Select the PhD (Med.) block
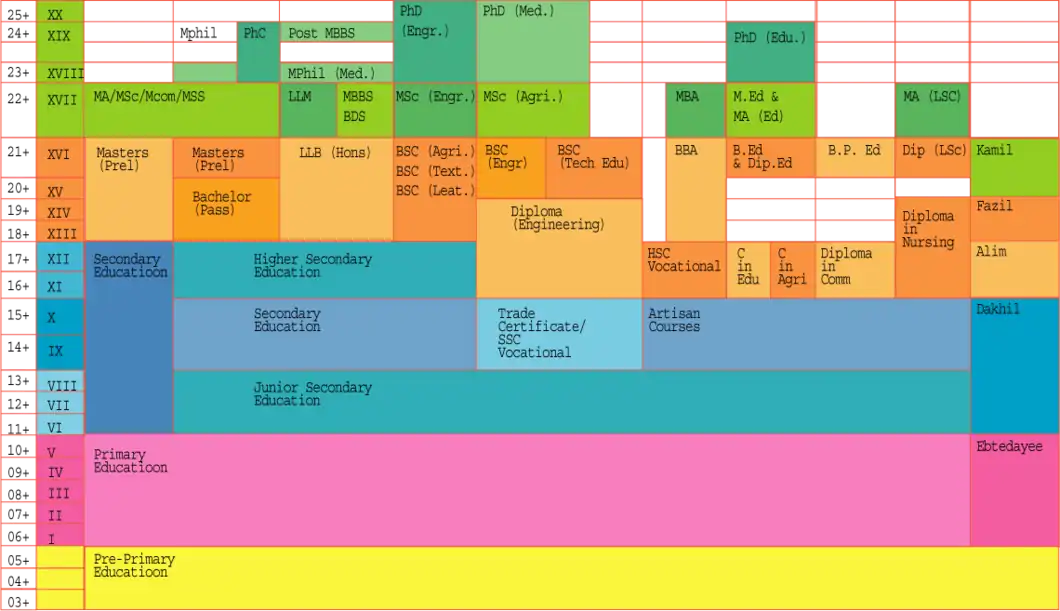The image size is (1060, 611). [x=531, y=42]
